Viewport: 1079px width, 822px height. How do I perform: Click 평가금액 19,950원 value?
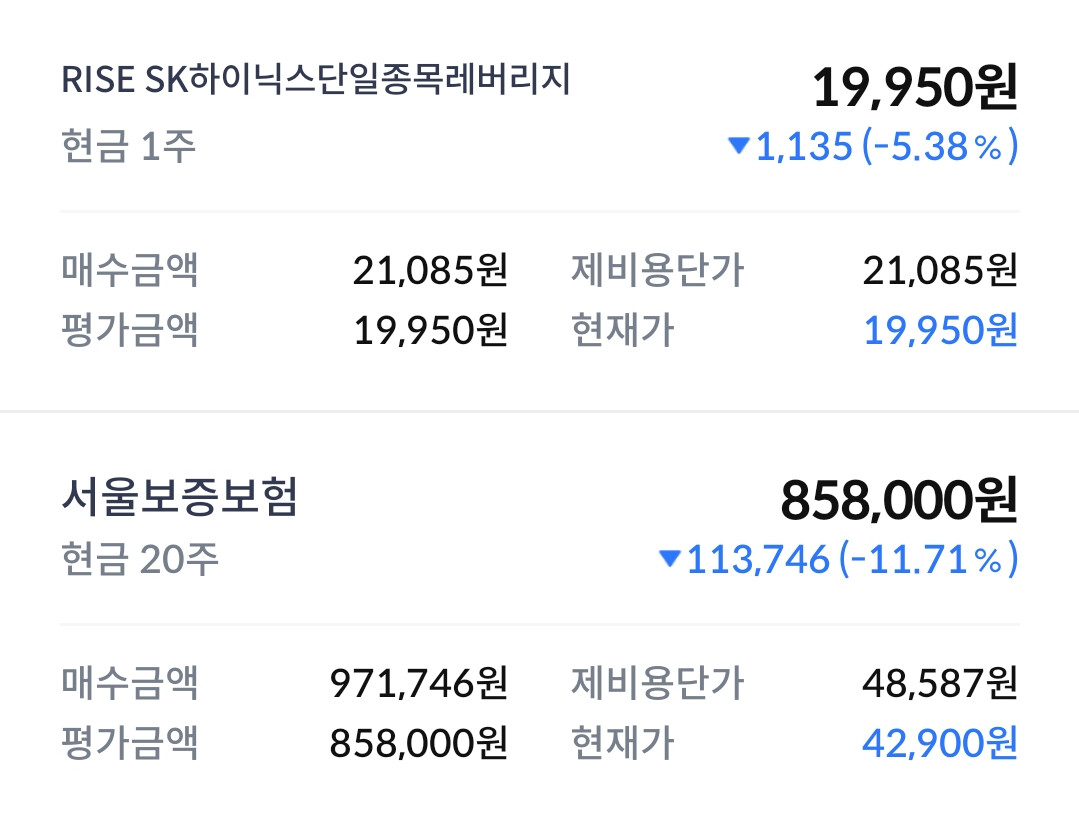point(431,329)
